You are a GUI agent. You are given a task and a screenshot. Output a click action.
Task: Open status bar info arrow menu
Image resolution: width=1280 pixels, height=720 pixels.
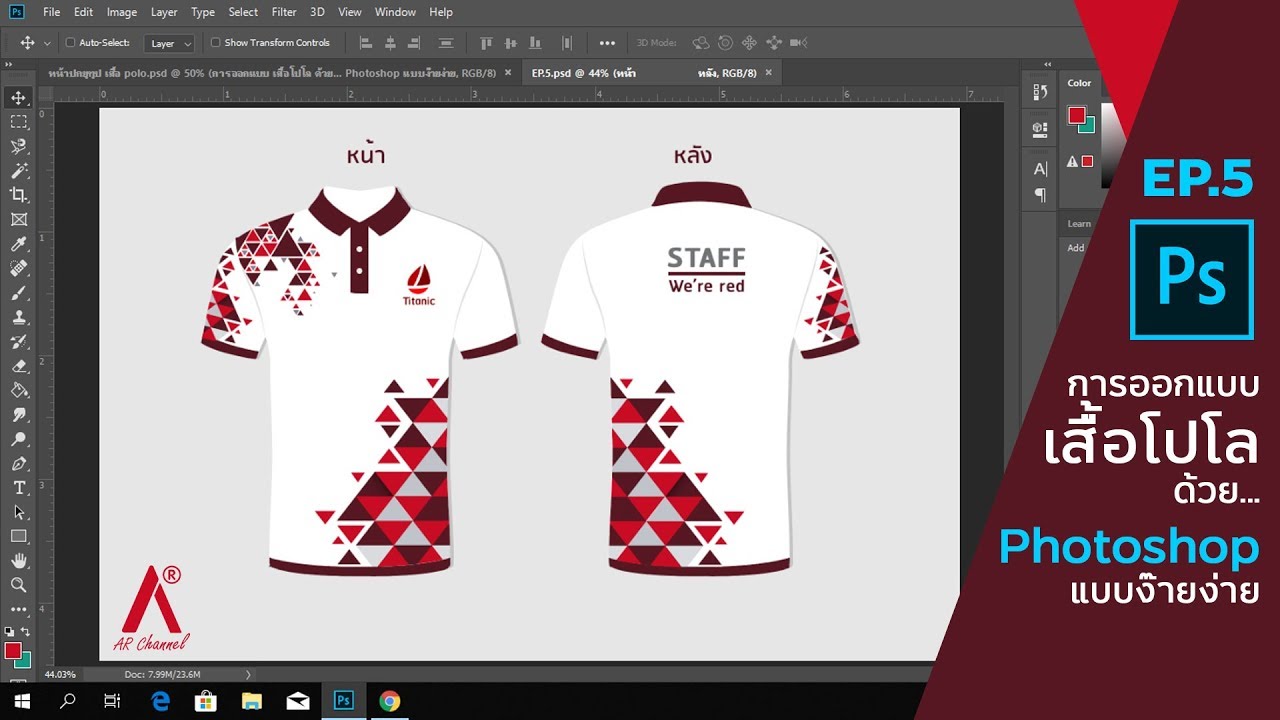coord(248,674)
